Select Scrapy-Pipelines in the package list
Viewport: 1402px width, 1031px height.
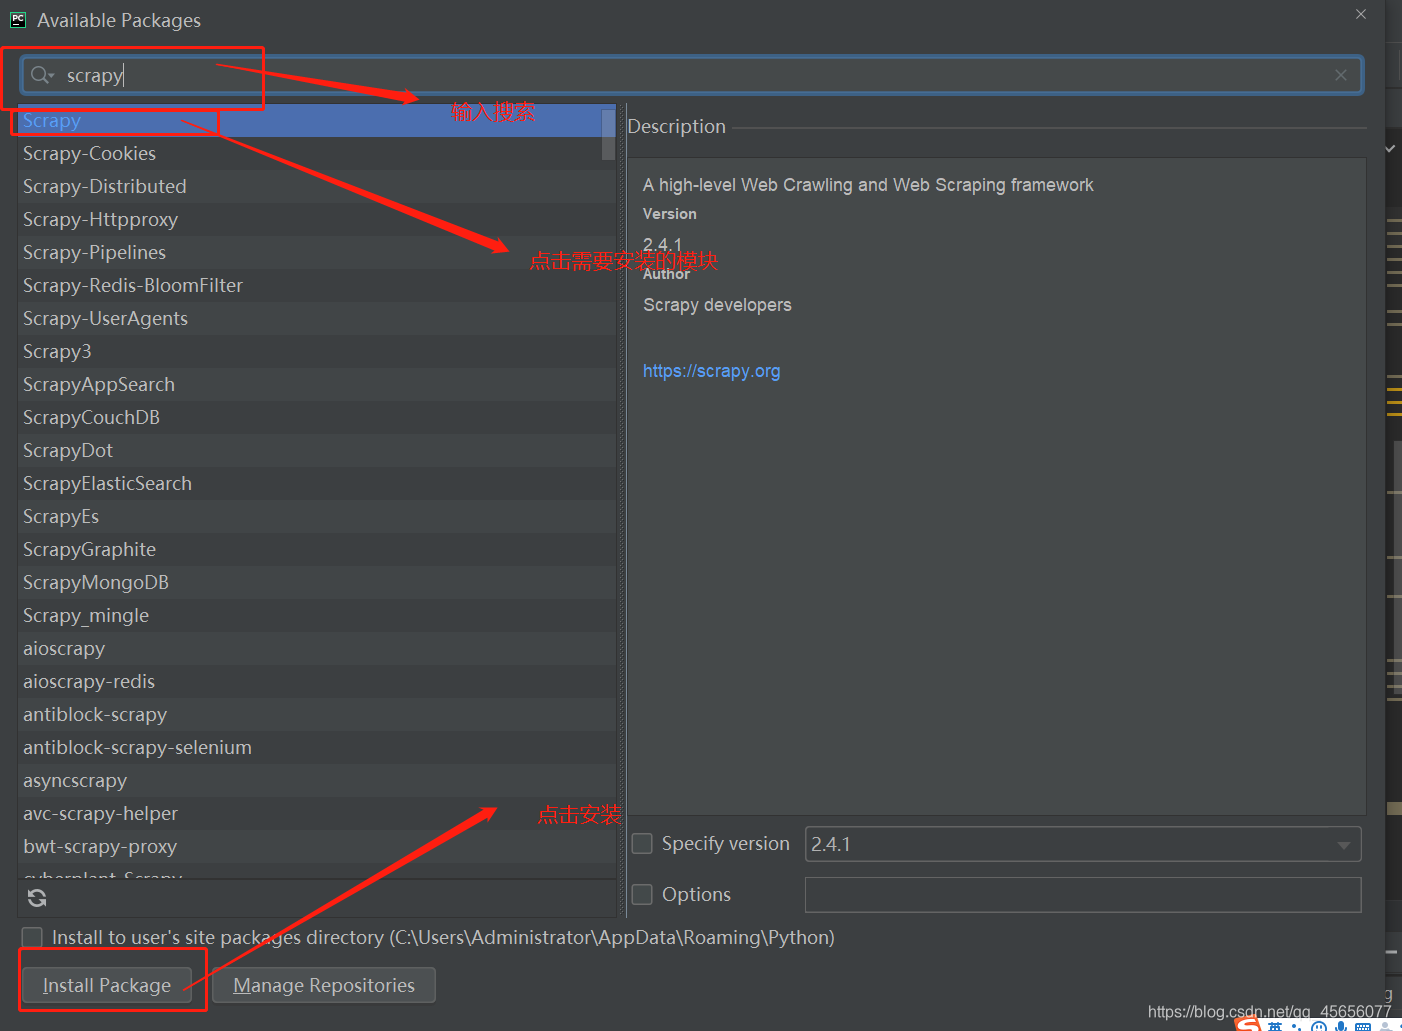(x=316, y=252)
